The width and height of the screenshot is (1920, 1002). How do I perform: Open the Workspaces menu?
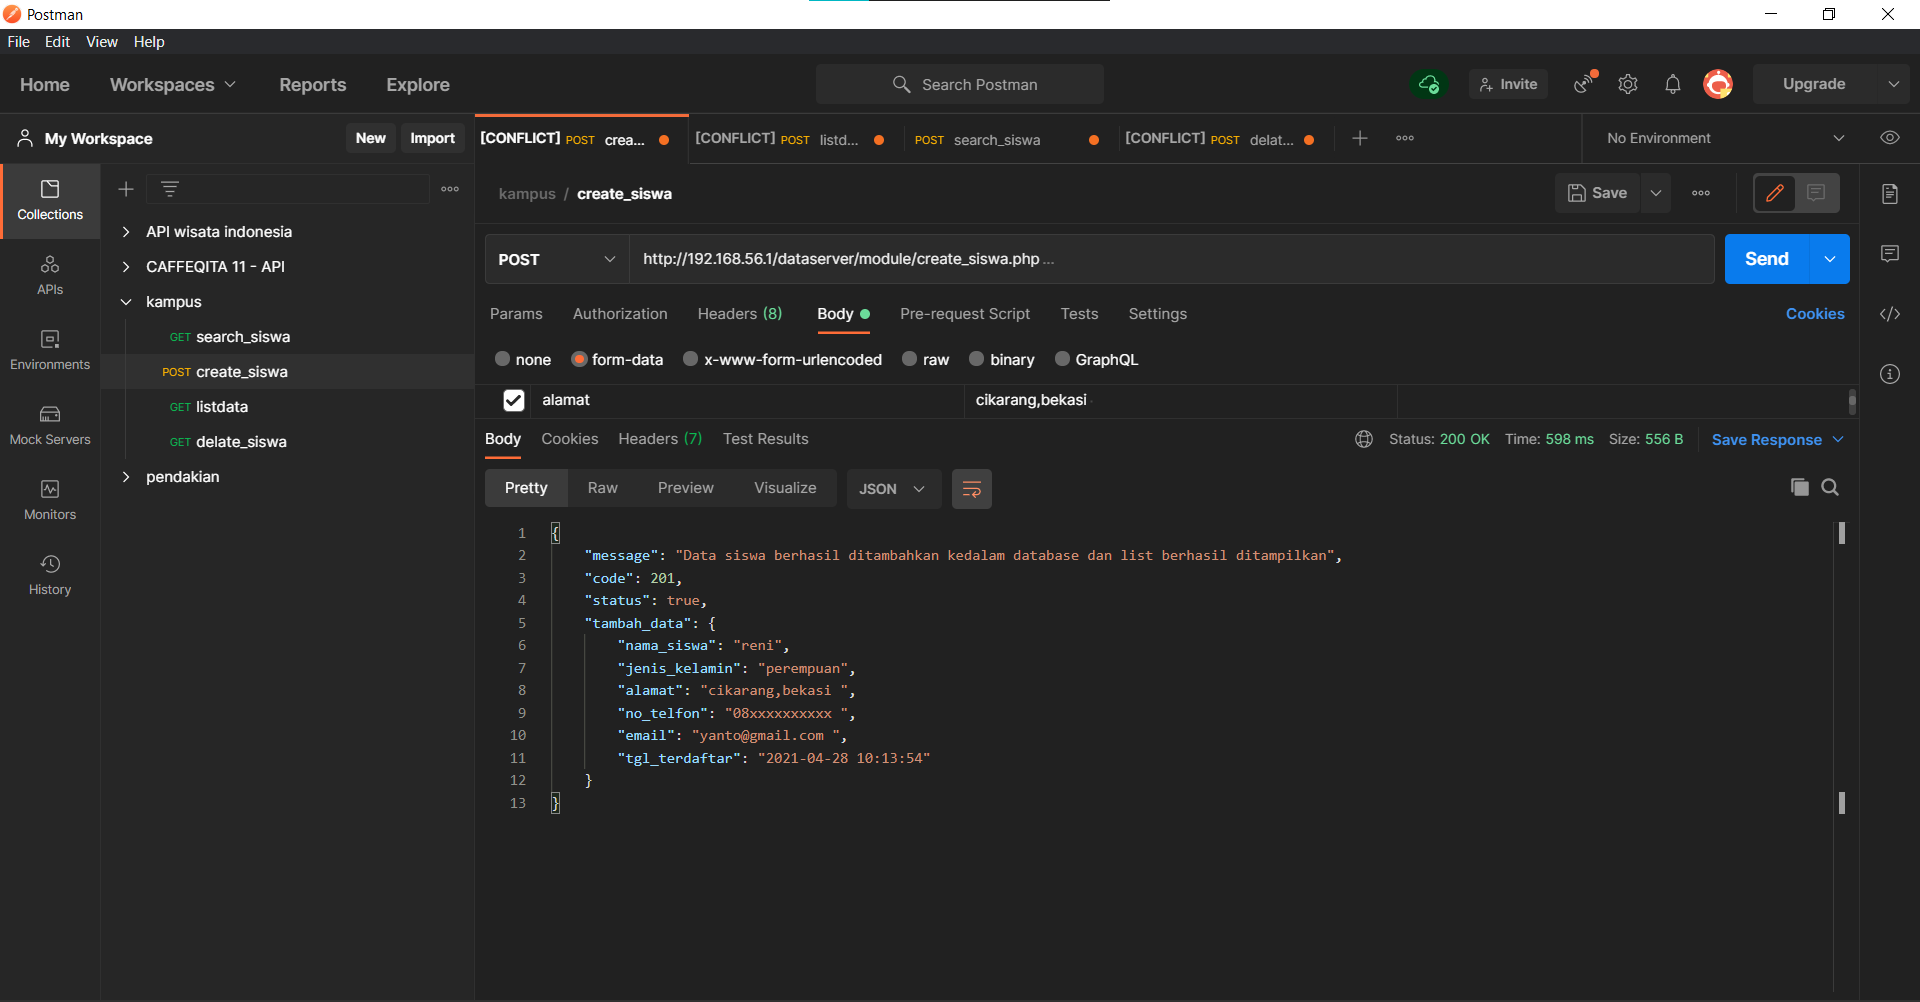click(x=173, y=85)
